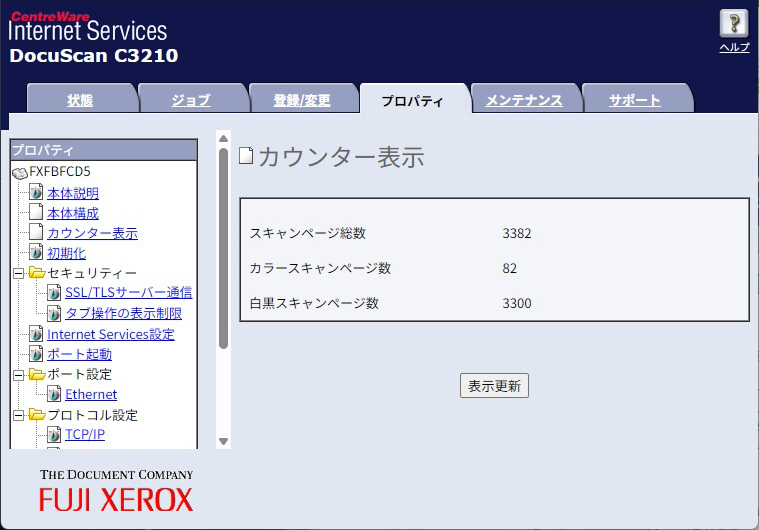
Task: Go to the メンテナンス tab
Action: coord(524,100)
